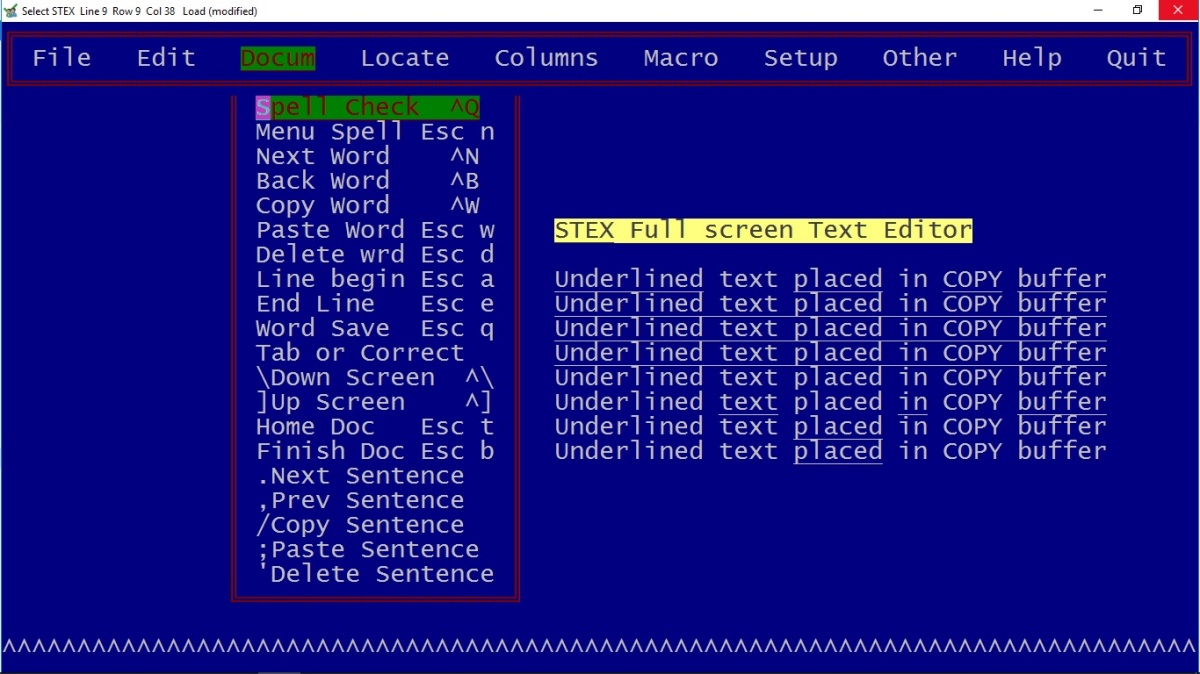Choose Copy Word ^W
This screenshot has height=674, width=1200.
(368, 206)
